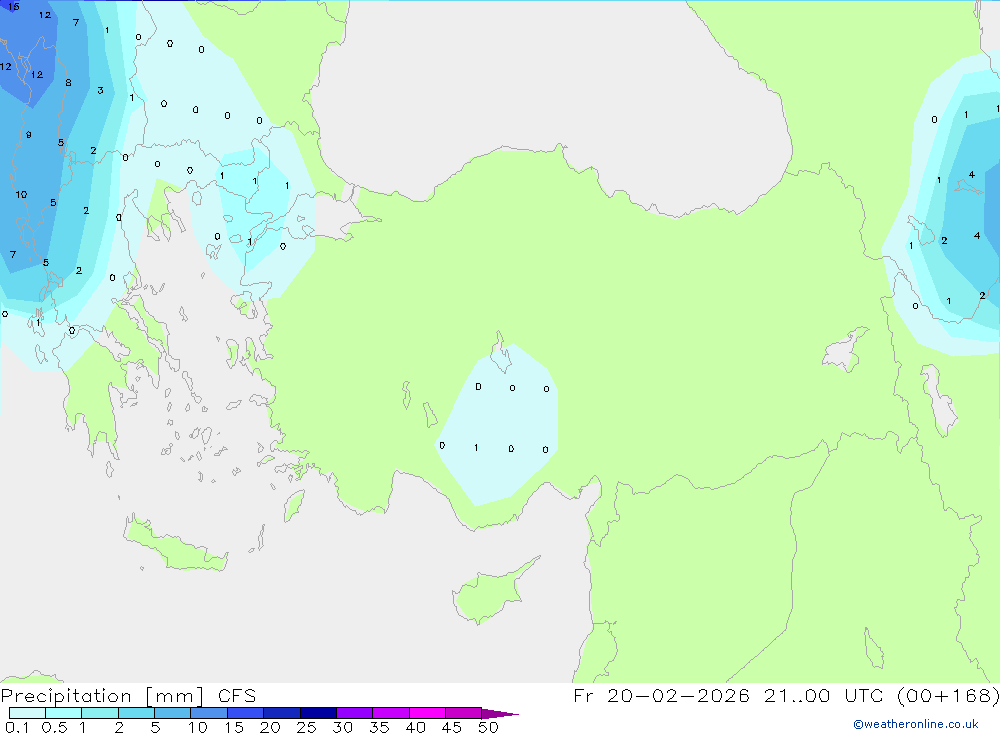
Task: Click the 'Fr 20-02-2026 21..00 UTC (00+168)' timestamp
Action: coord(786,696)
